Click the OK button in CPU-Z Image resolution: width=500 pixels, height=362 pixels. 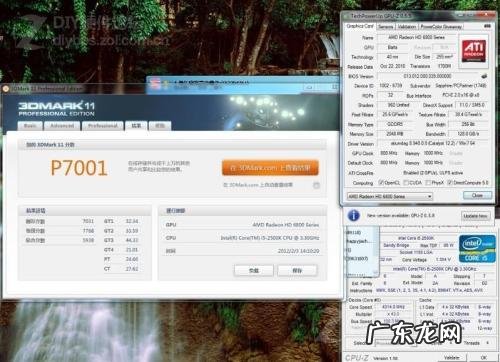tap(484, 357)
